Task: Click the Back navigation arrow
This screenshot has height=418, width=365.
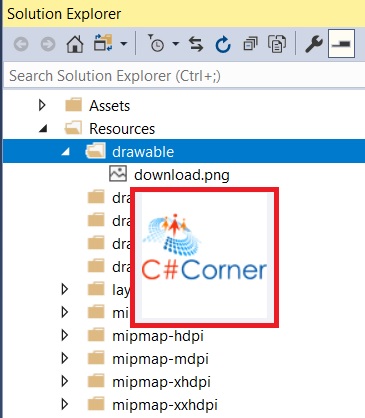Action: point(21,44)
